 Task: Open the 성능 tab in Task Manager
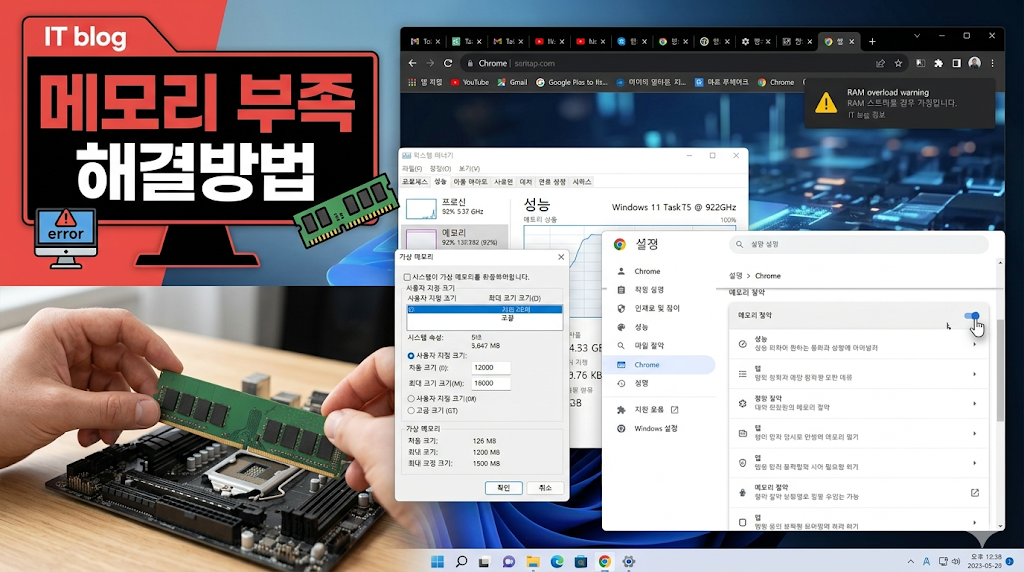click(x=441, y=182)
